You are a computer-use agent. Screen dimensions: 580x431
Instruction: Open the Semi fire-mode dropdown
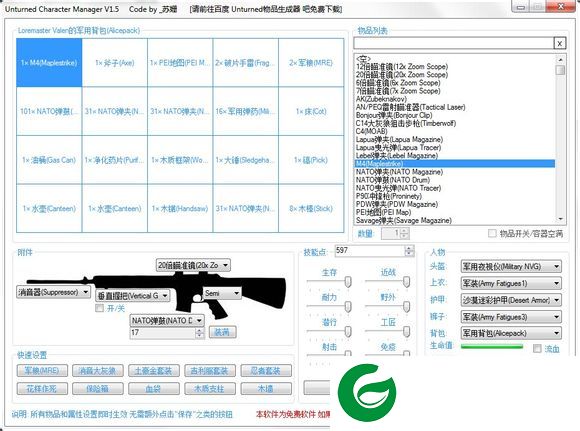222,293
